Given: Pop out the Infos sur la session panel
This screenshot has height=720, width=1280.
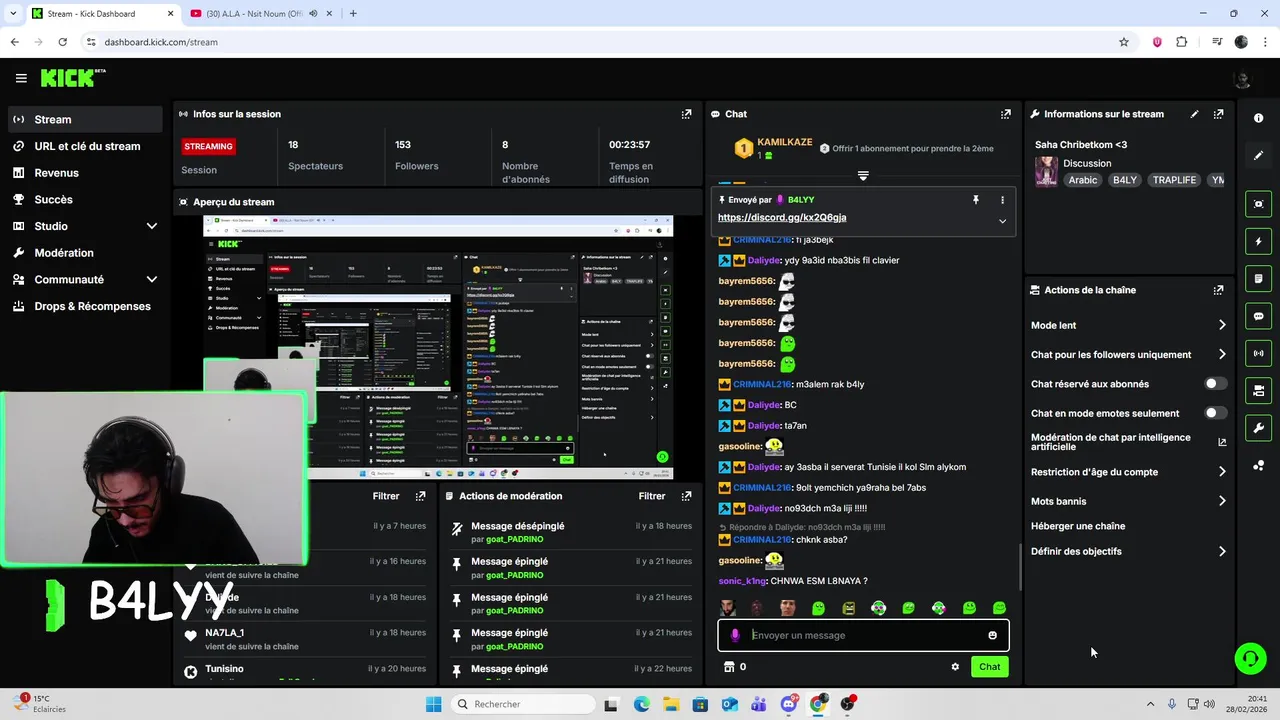Looking at the screenshot, I should (686, 114).
